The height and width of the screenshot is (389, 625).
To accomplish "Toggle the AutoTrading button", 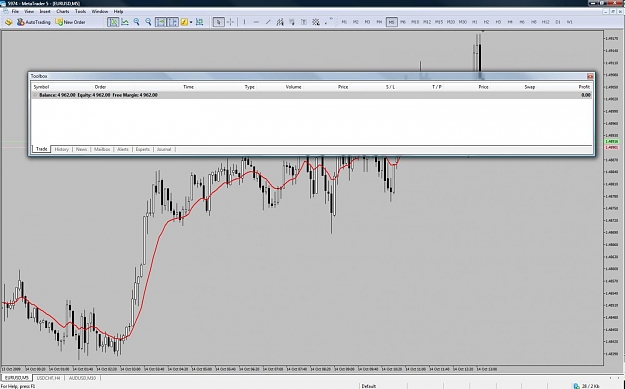I will point(34,22).
